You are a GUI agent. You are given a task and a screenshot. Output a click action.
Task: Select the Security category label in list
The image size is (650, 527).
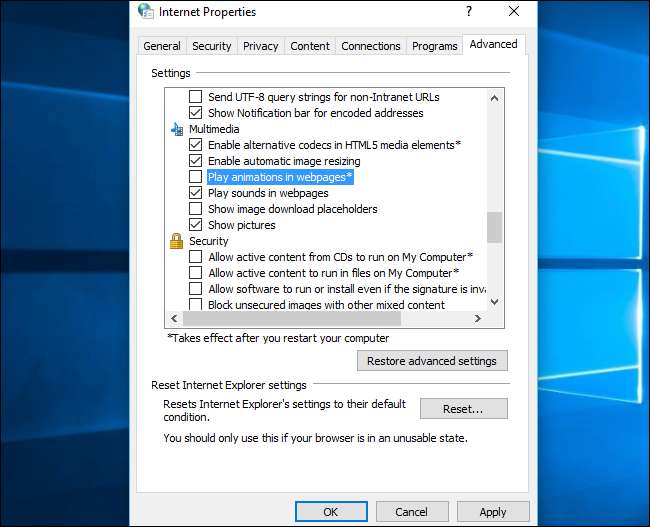click(209, 241)
